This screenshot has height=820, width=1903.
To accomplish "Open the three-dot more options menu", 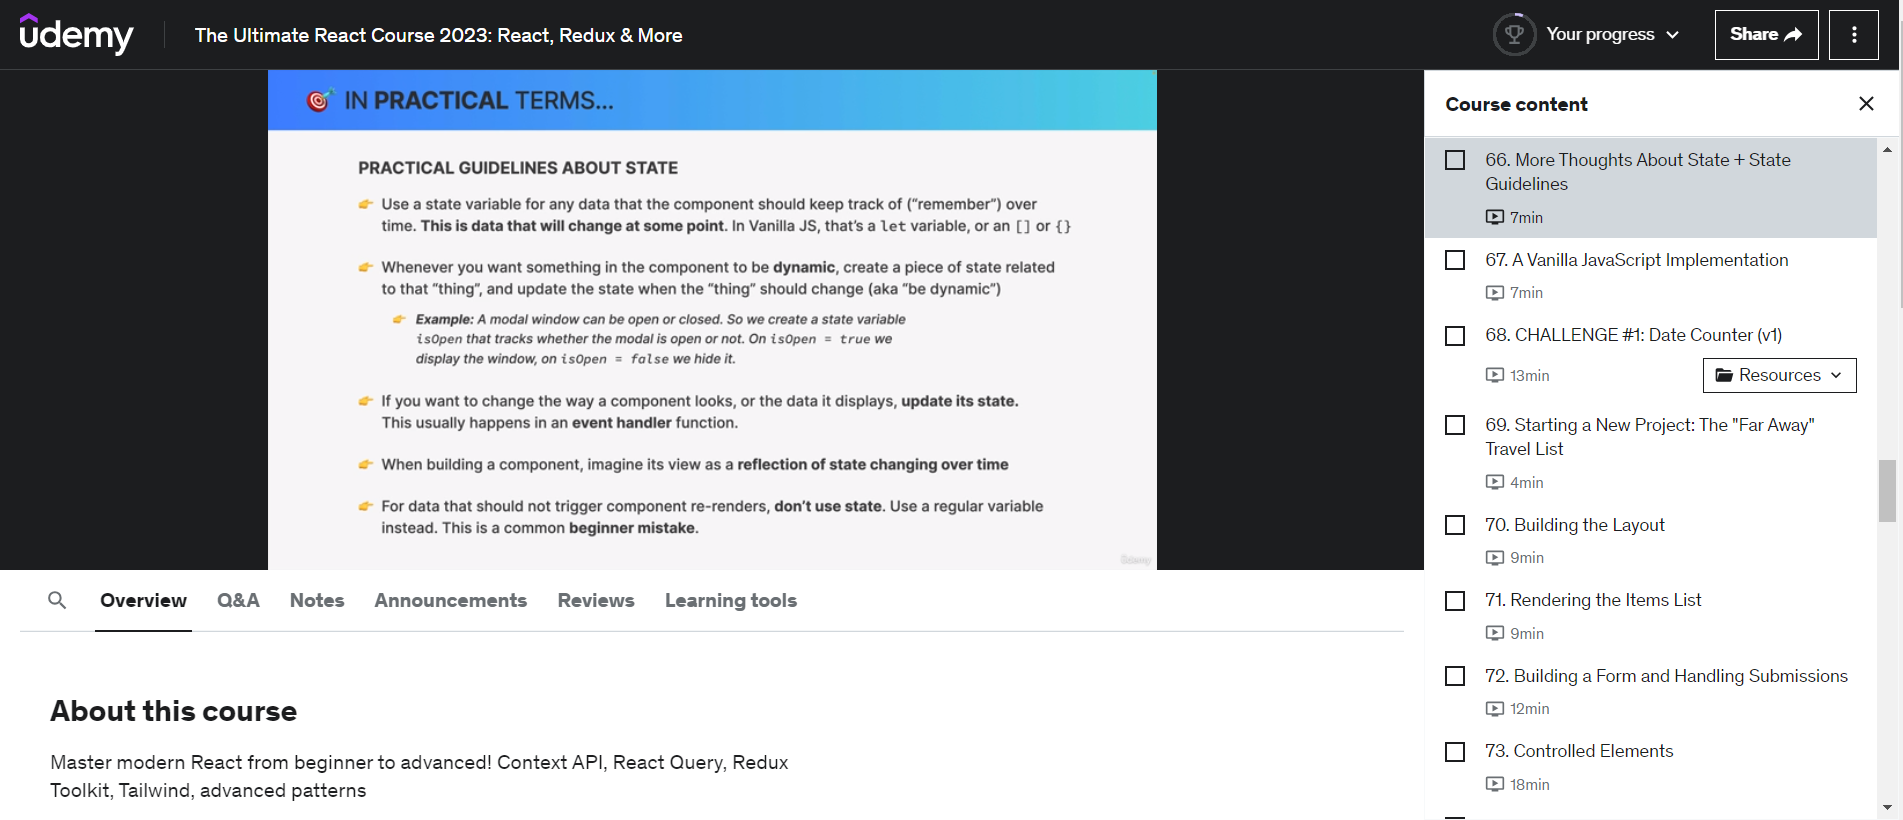I will 1853,35.
